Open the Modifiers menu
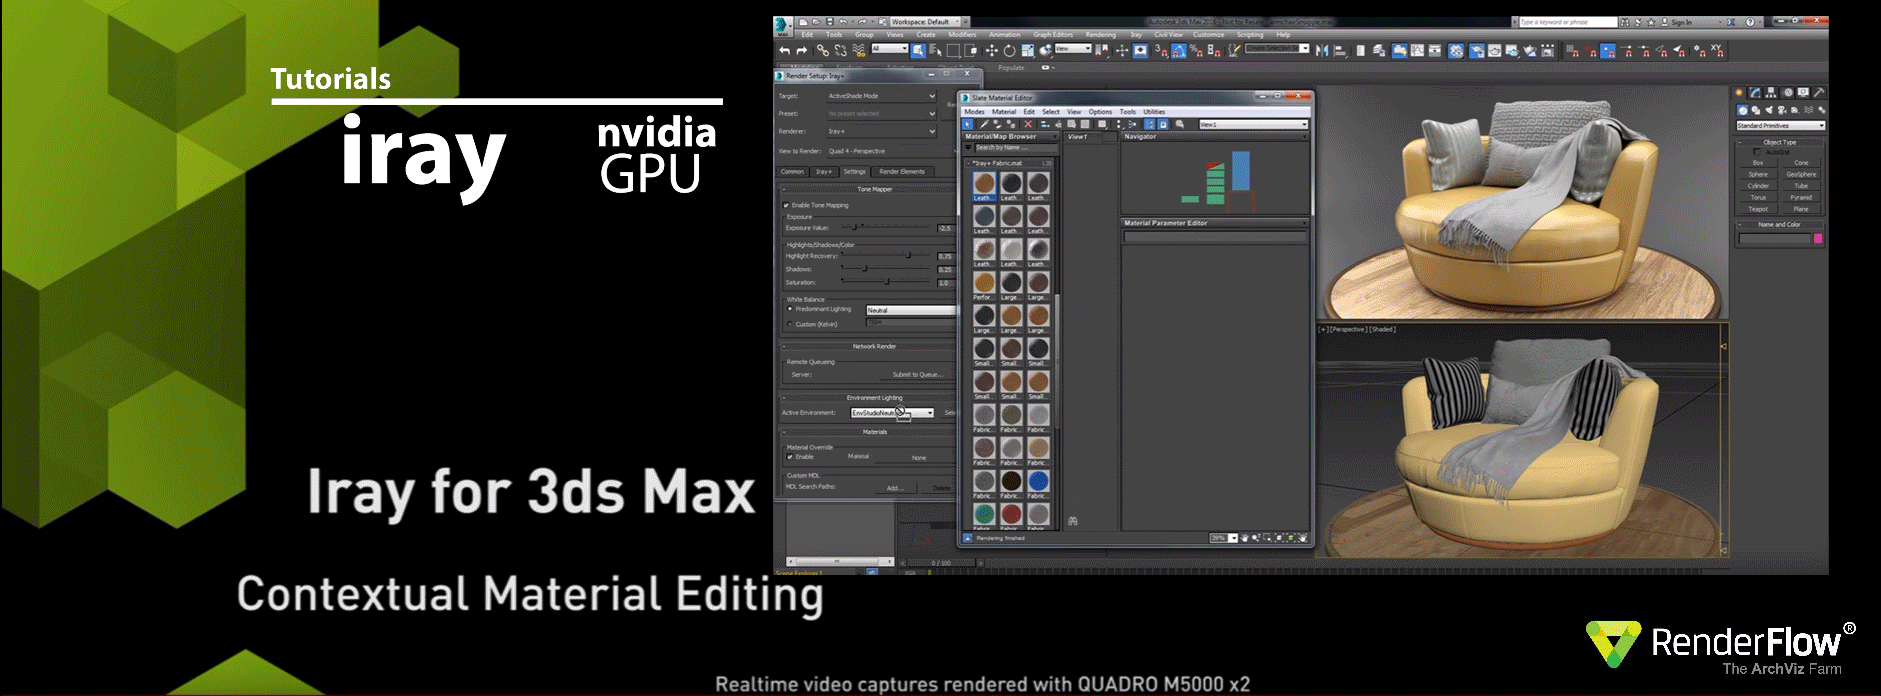This screenshot has height=696, width=1881. pos(962,35)
